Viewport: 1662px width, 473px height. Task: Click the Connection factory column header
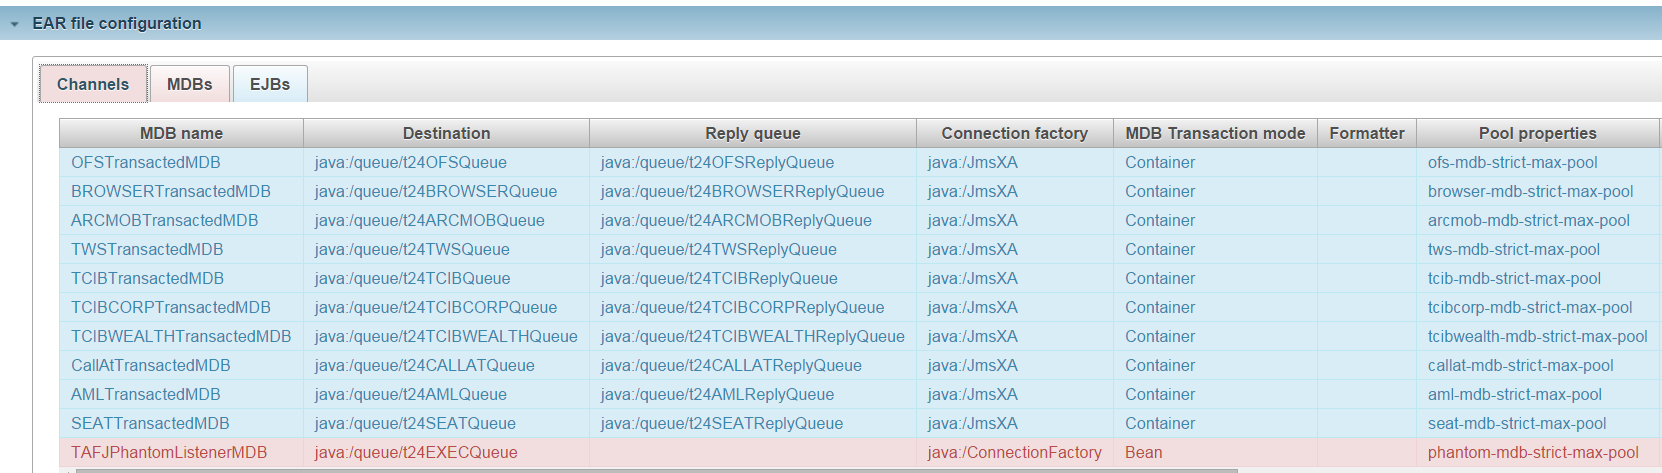tap(1015, 133)
